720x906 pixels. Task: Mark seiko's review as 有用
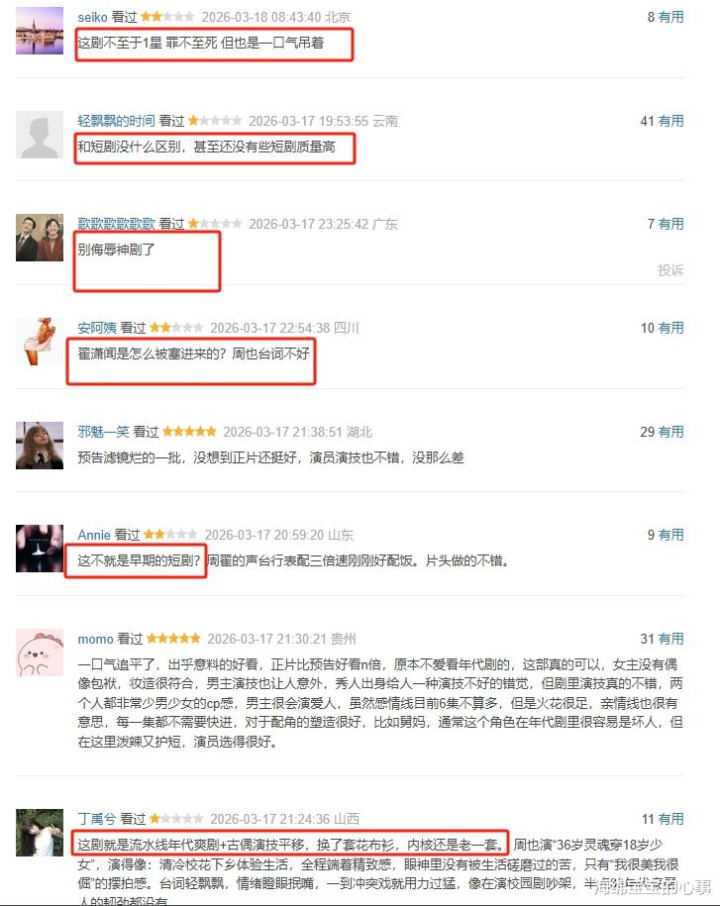coord(671,17)
